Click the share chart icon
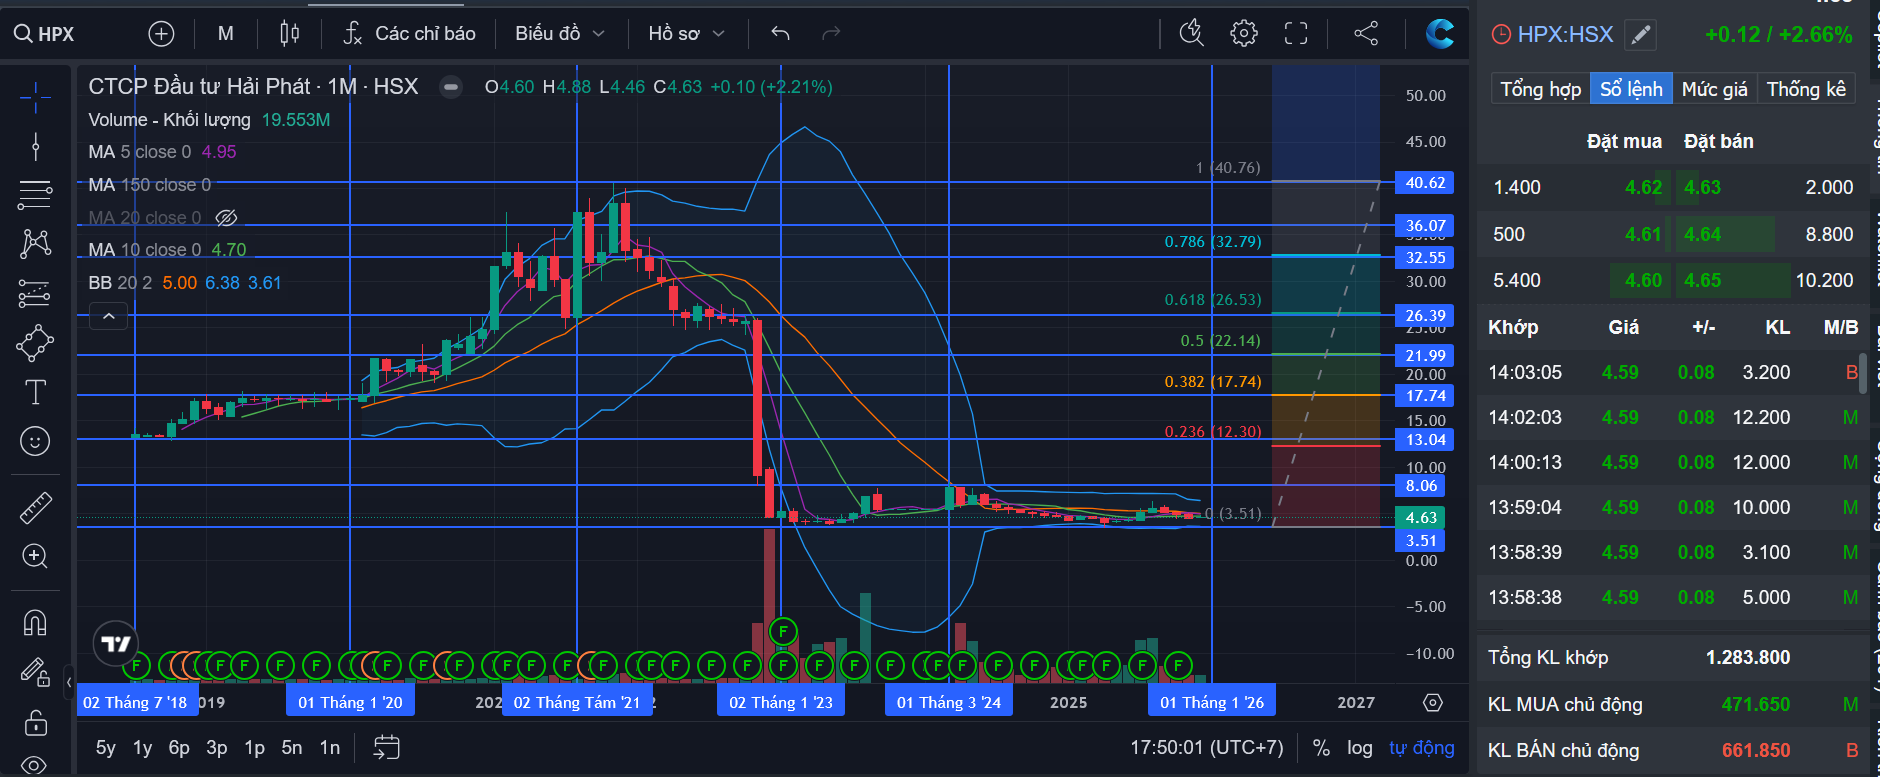Viewport: 1880px width, 777px height. [x=1366, y=34]
